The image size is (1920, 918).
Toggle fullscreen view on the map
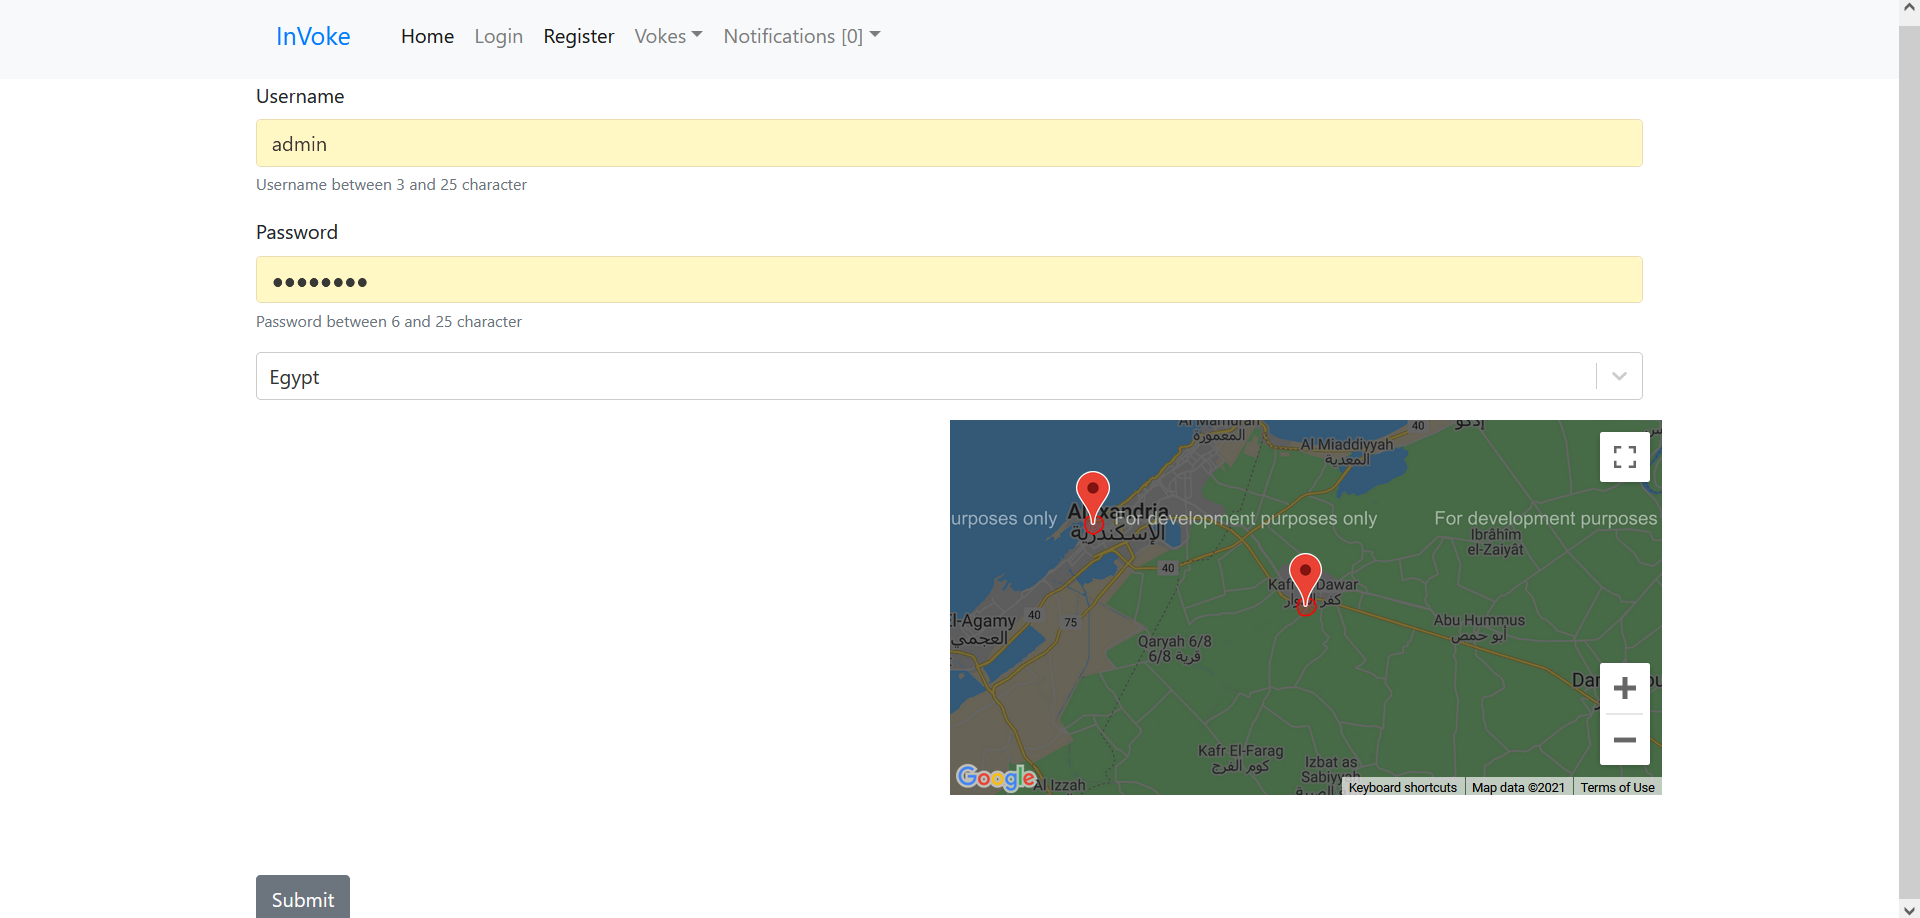(1624, 457)
